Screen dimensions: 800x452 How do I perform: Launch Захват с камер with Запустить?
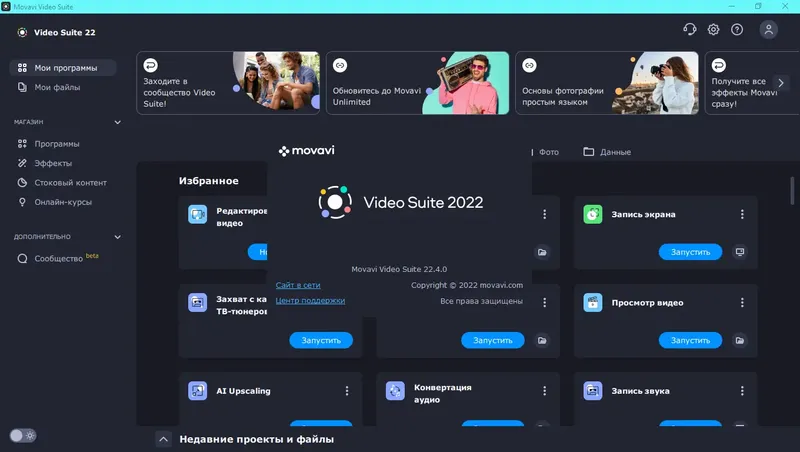321,340
